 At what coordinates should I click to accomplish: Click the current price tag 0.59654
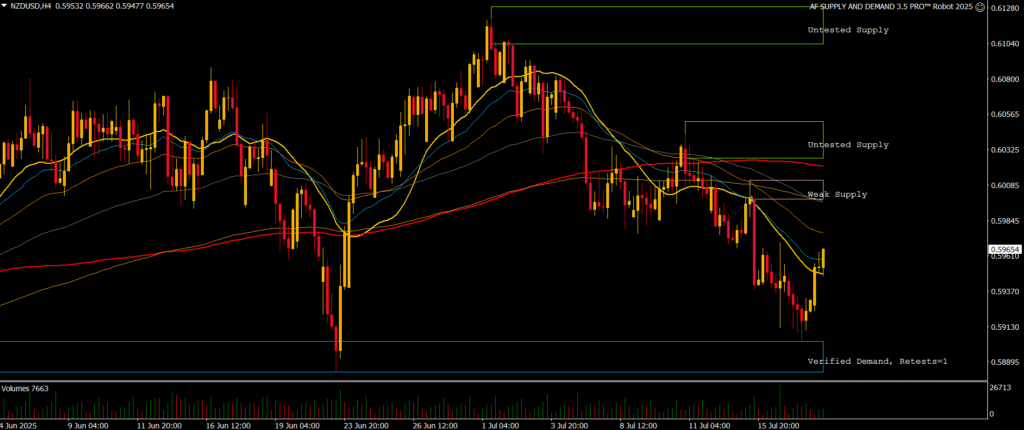(1005, 249)
